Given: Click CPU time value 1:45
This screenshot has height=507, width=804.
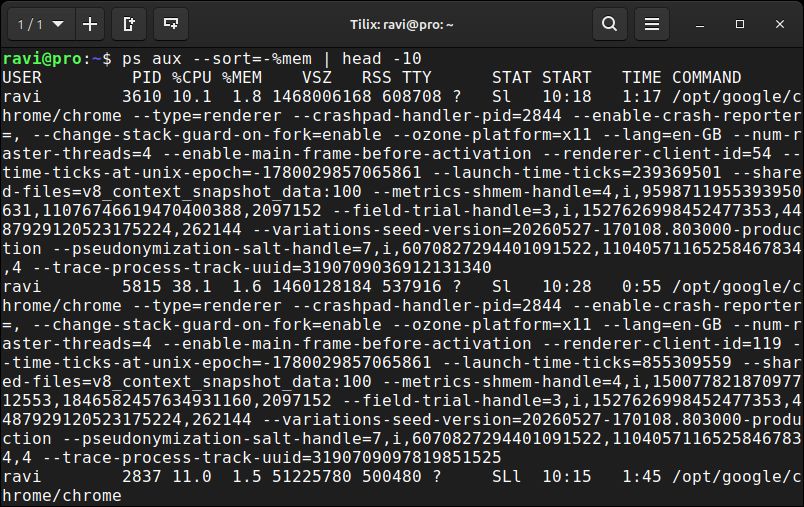Looking at the screenshot, I should [642, 476].
